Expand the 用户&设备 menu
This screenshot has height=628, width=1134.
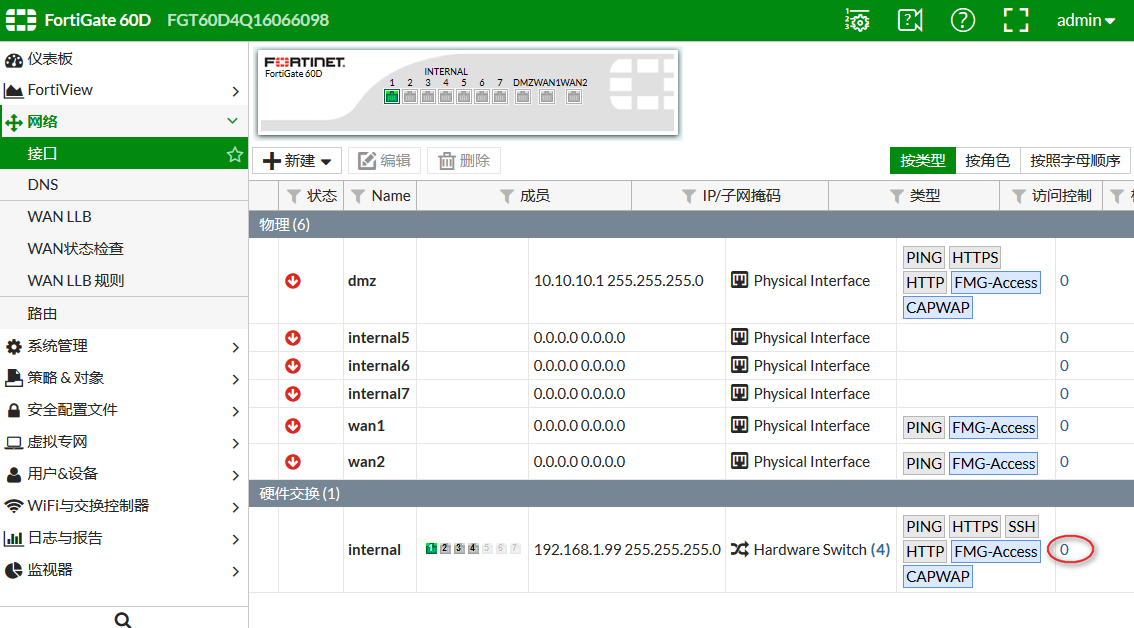(x=124, y=474)
